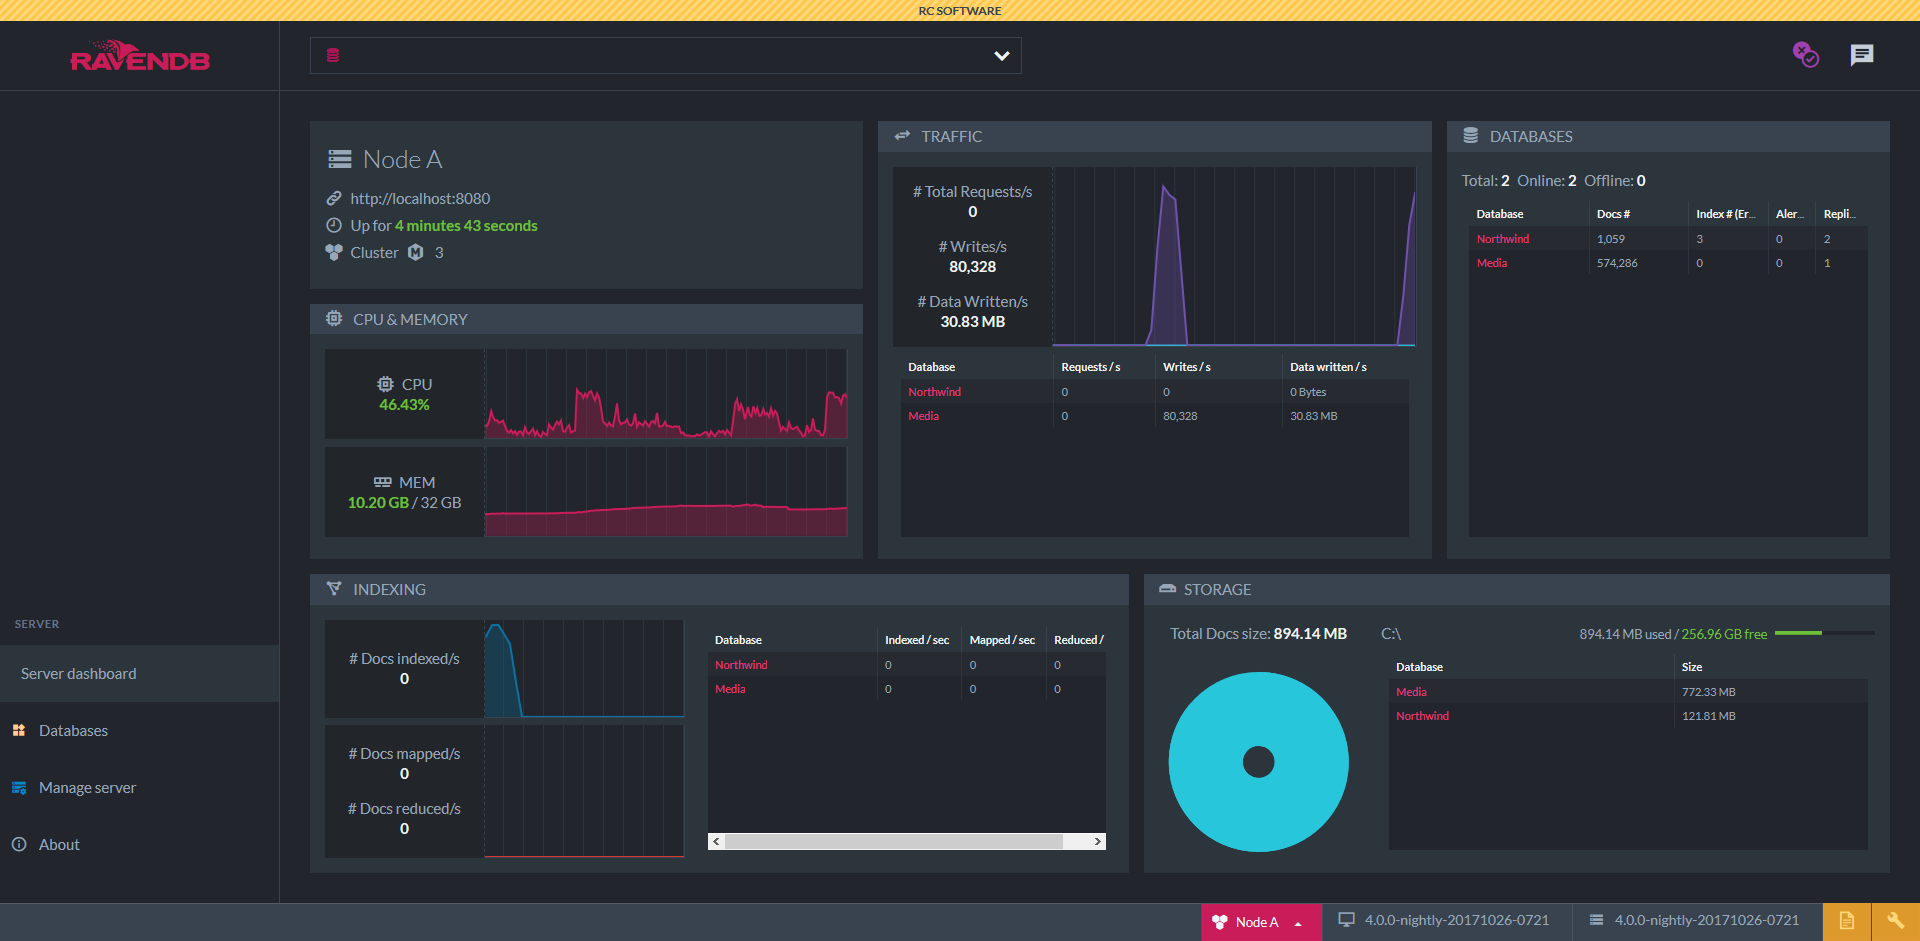The image size is (1920, 941).
Task: Click the MEM memory icon
Action: 383,482
